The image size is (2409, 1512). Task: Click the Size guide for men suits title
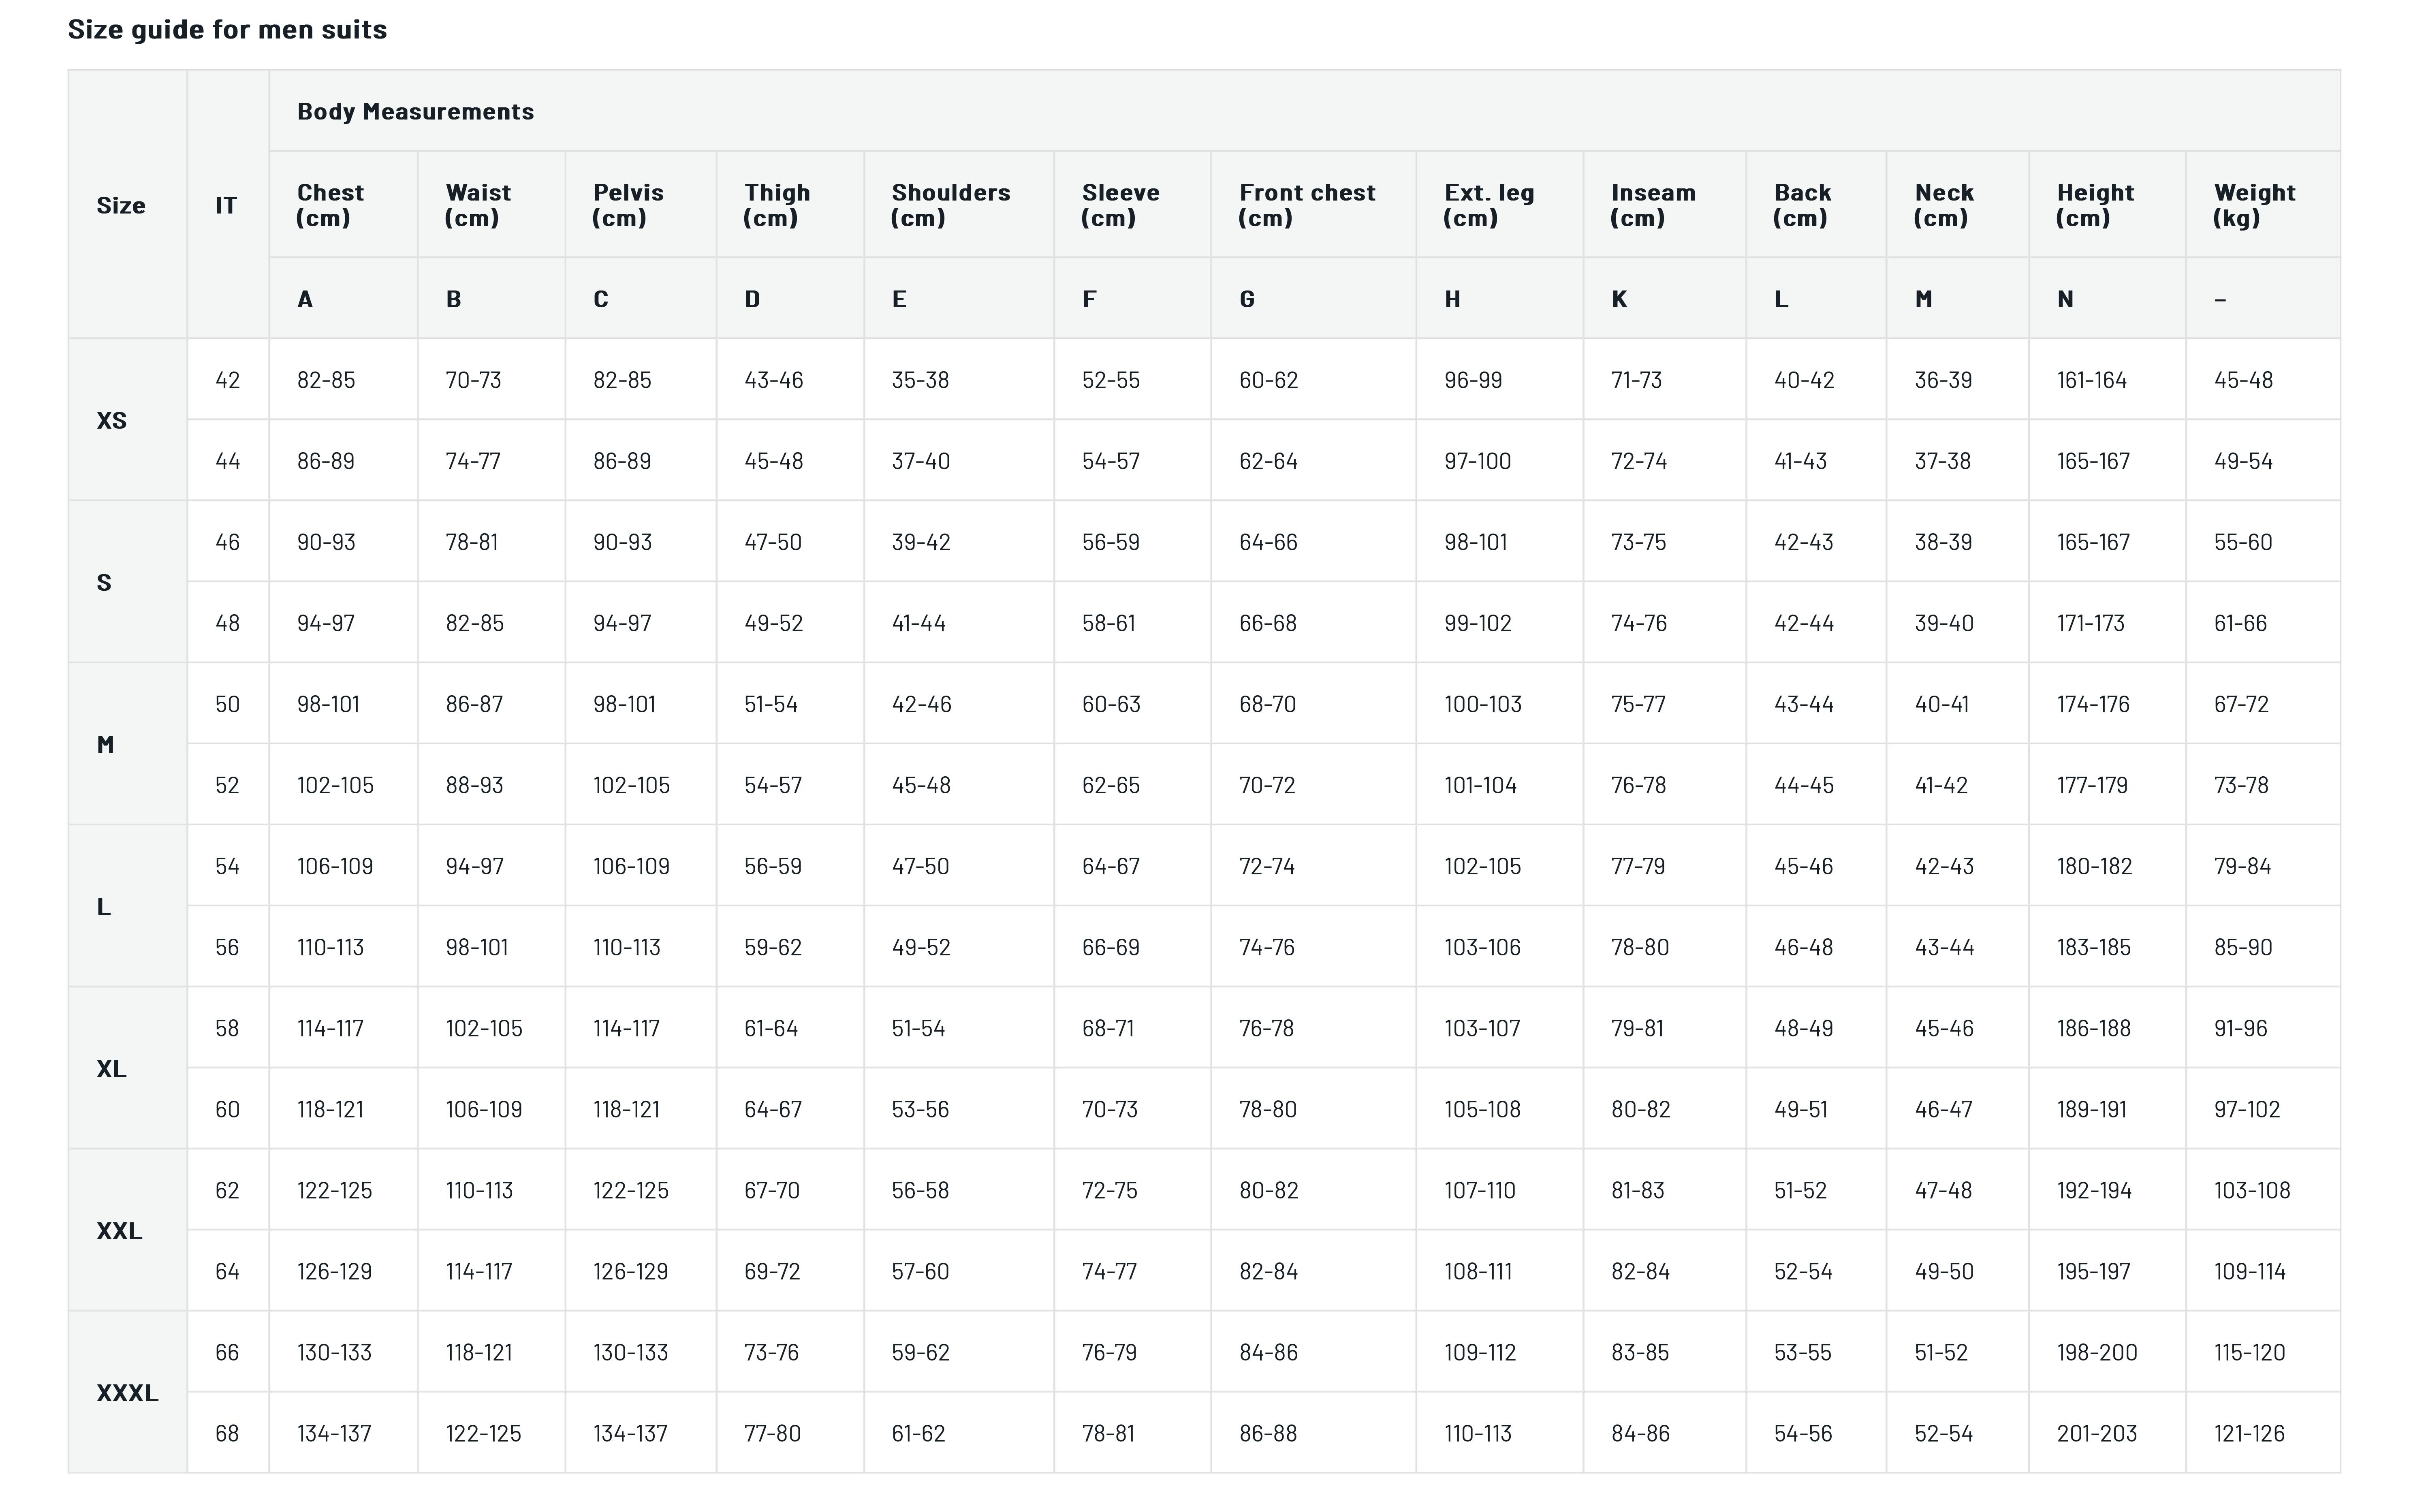227,30
